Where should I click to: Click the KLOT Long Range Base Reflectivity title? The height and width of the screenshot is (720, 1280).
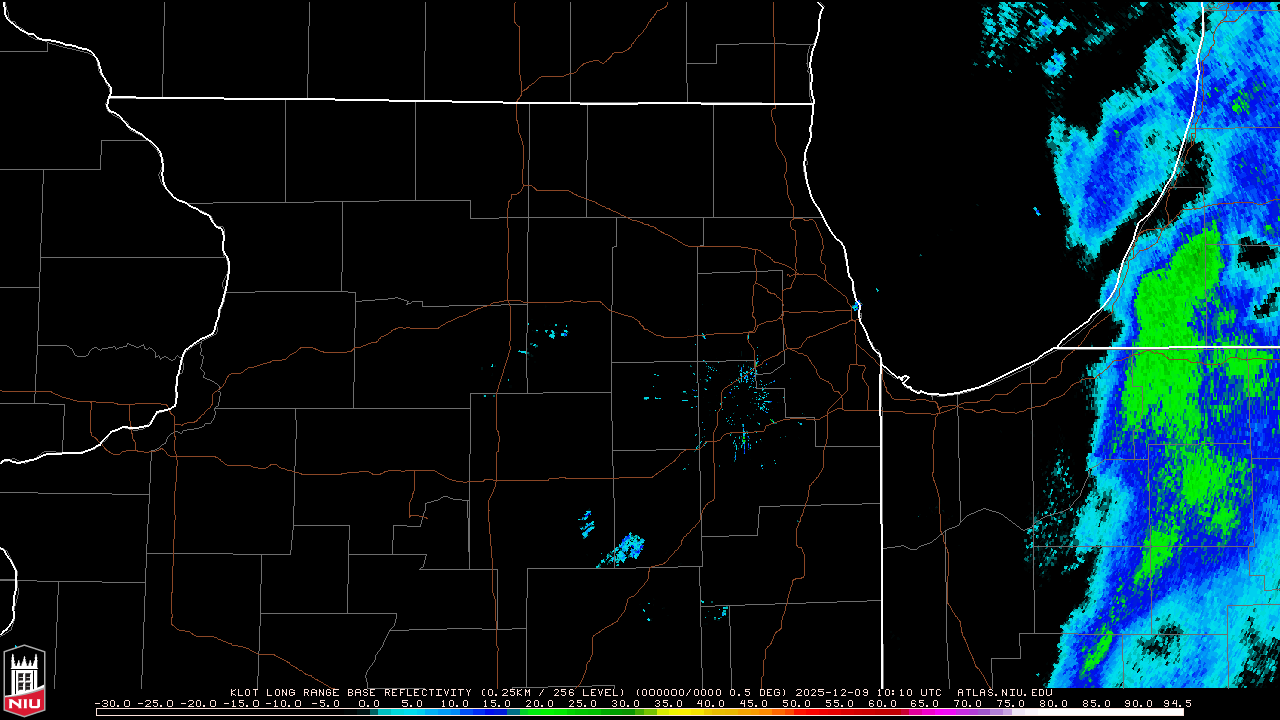point(349,692)
